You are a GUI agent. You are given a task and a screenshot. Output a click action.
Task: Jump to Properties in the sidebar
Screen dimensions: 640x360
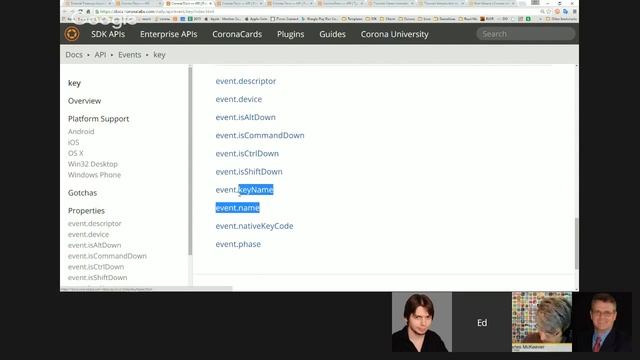(86, 211)
